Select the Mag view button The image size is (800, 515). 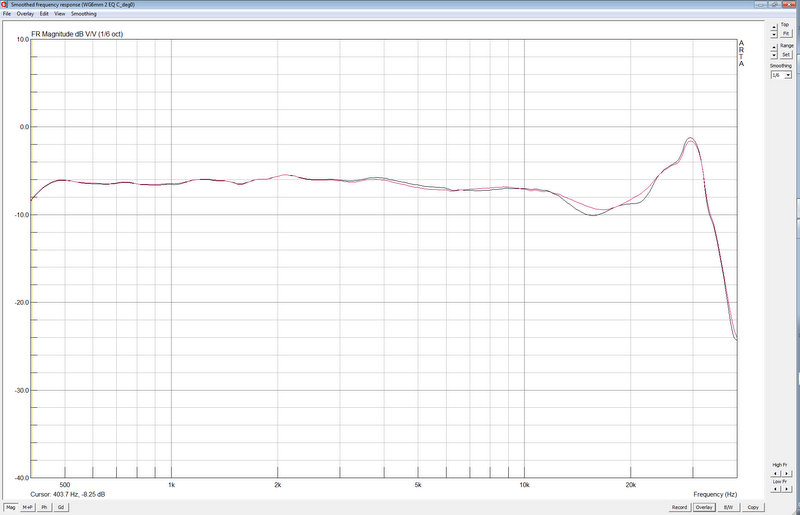click(10, 507)
